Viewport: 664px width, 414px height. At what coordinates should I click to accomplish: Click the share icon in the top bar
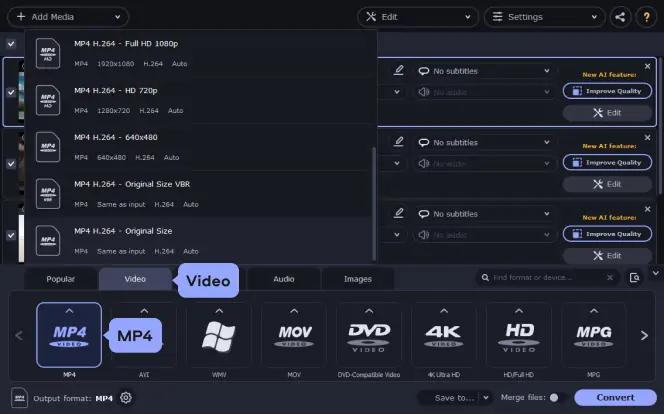[x=620, y=17]
